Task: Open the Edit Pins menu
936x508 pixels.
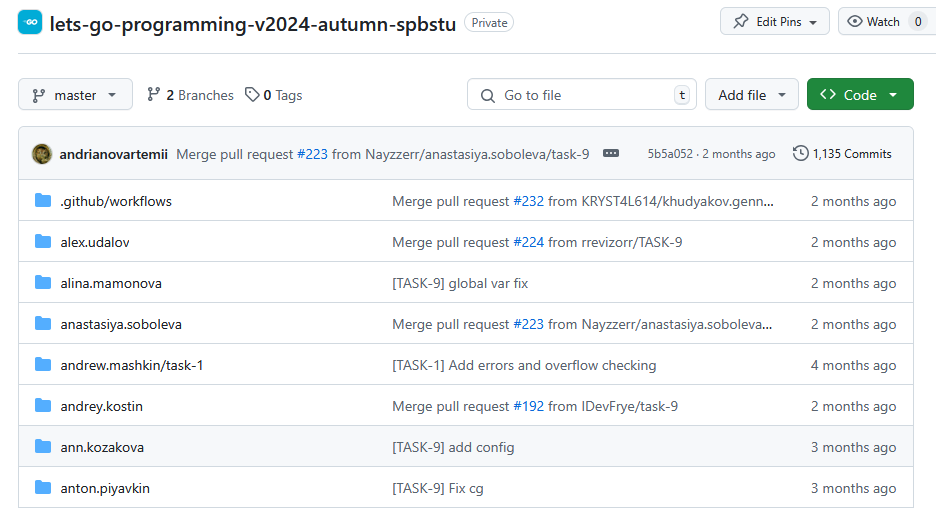Action: (x=774, y=22)
